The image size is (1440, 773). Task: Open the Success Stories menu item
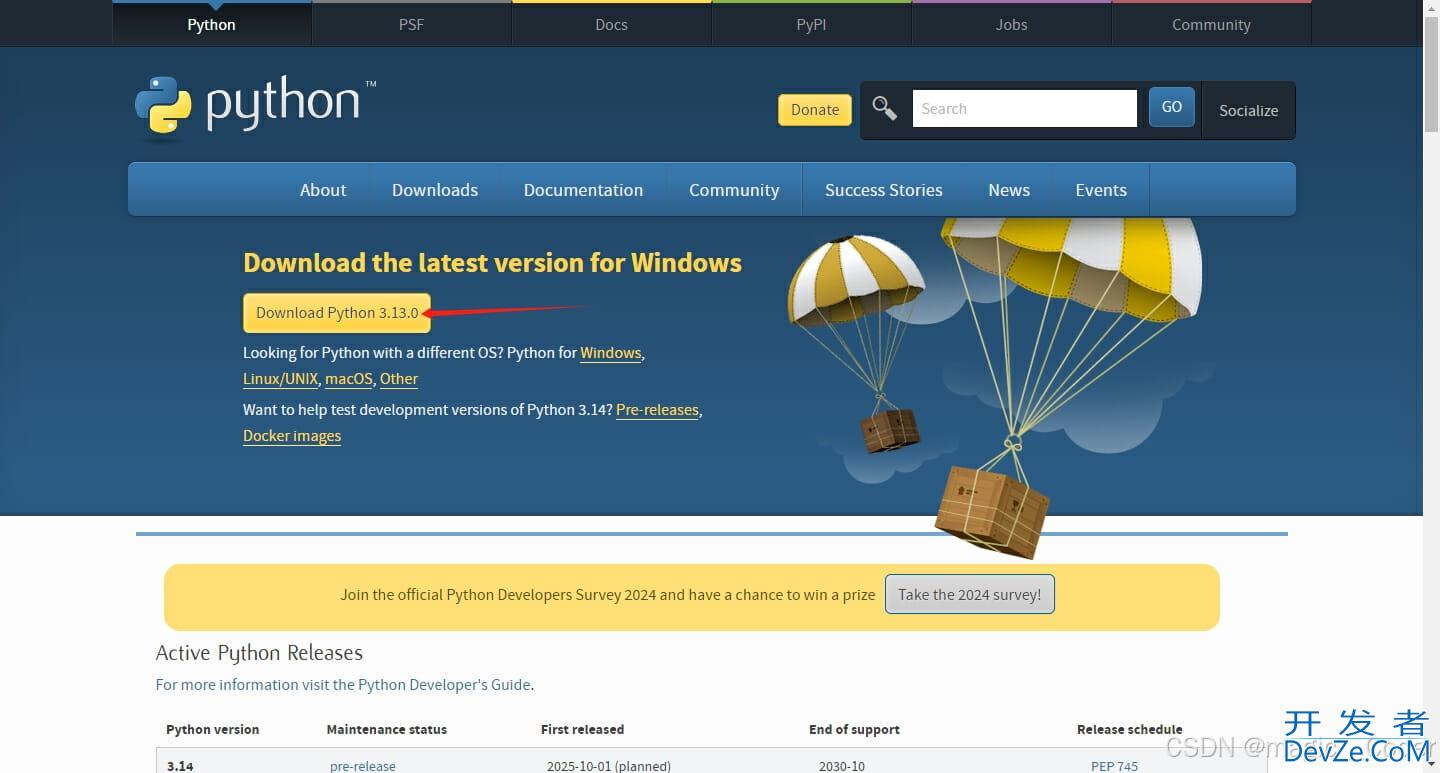(x=884, y=190)
